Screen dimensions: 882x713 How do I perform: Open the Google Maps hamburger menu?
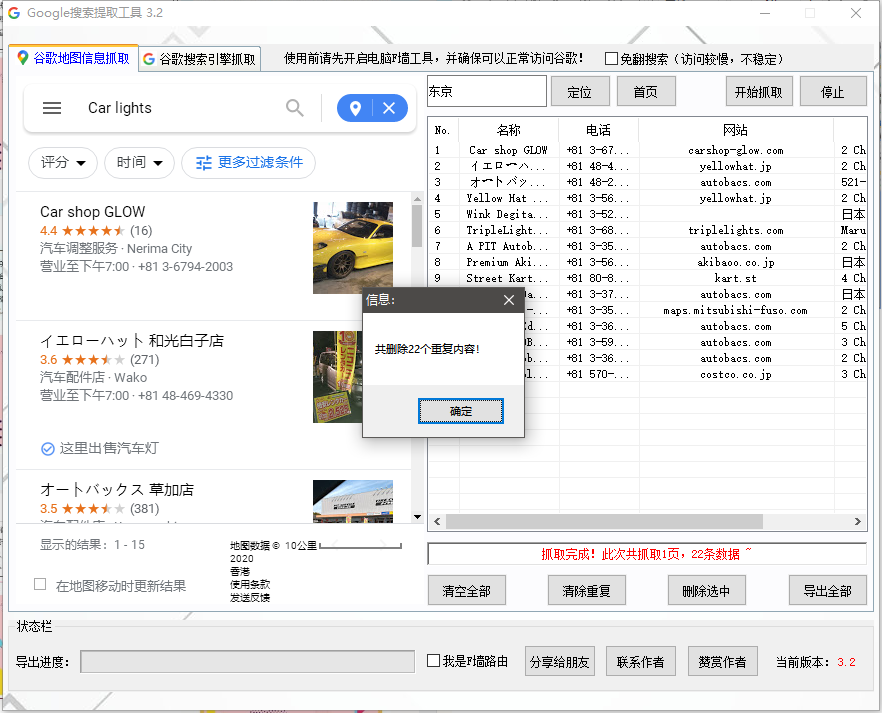coord(52,108)
